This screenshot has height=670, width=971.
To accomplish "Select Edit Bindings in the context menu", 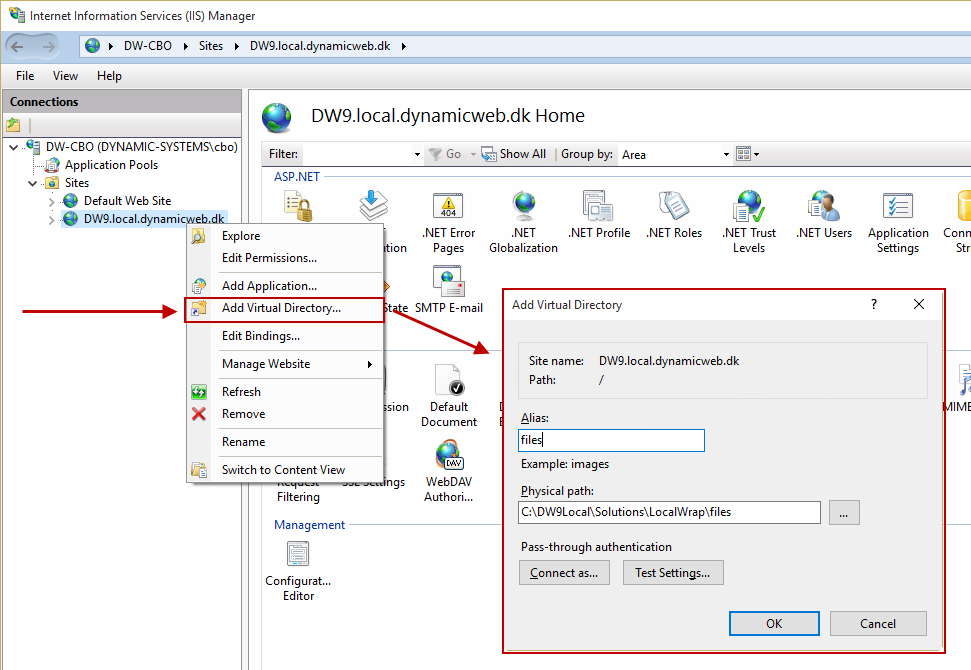I will pos(261,336).
